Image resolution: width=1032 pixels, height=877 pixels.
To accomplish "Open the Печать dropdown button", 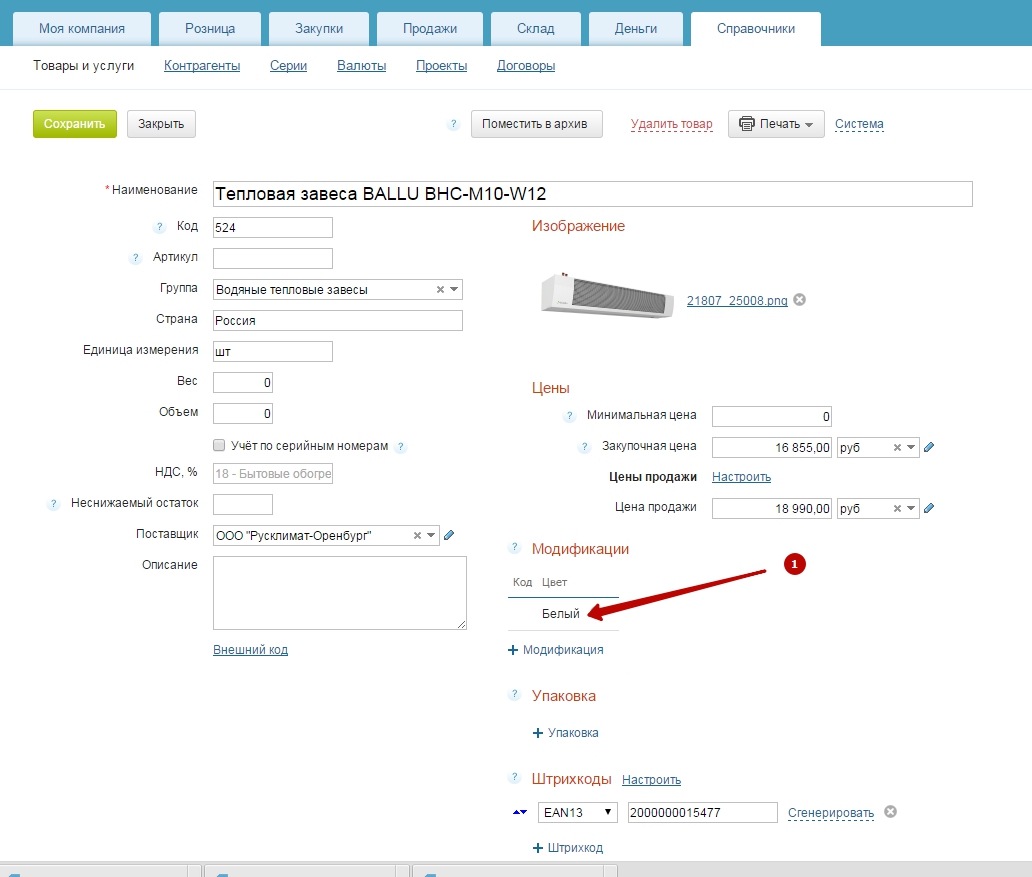I will (776, 124).
